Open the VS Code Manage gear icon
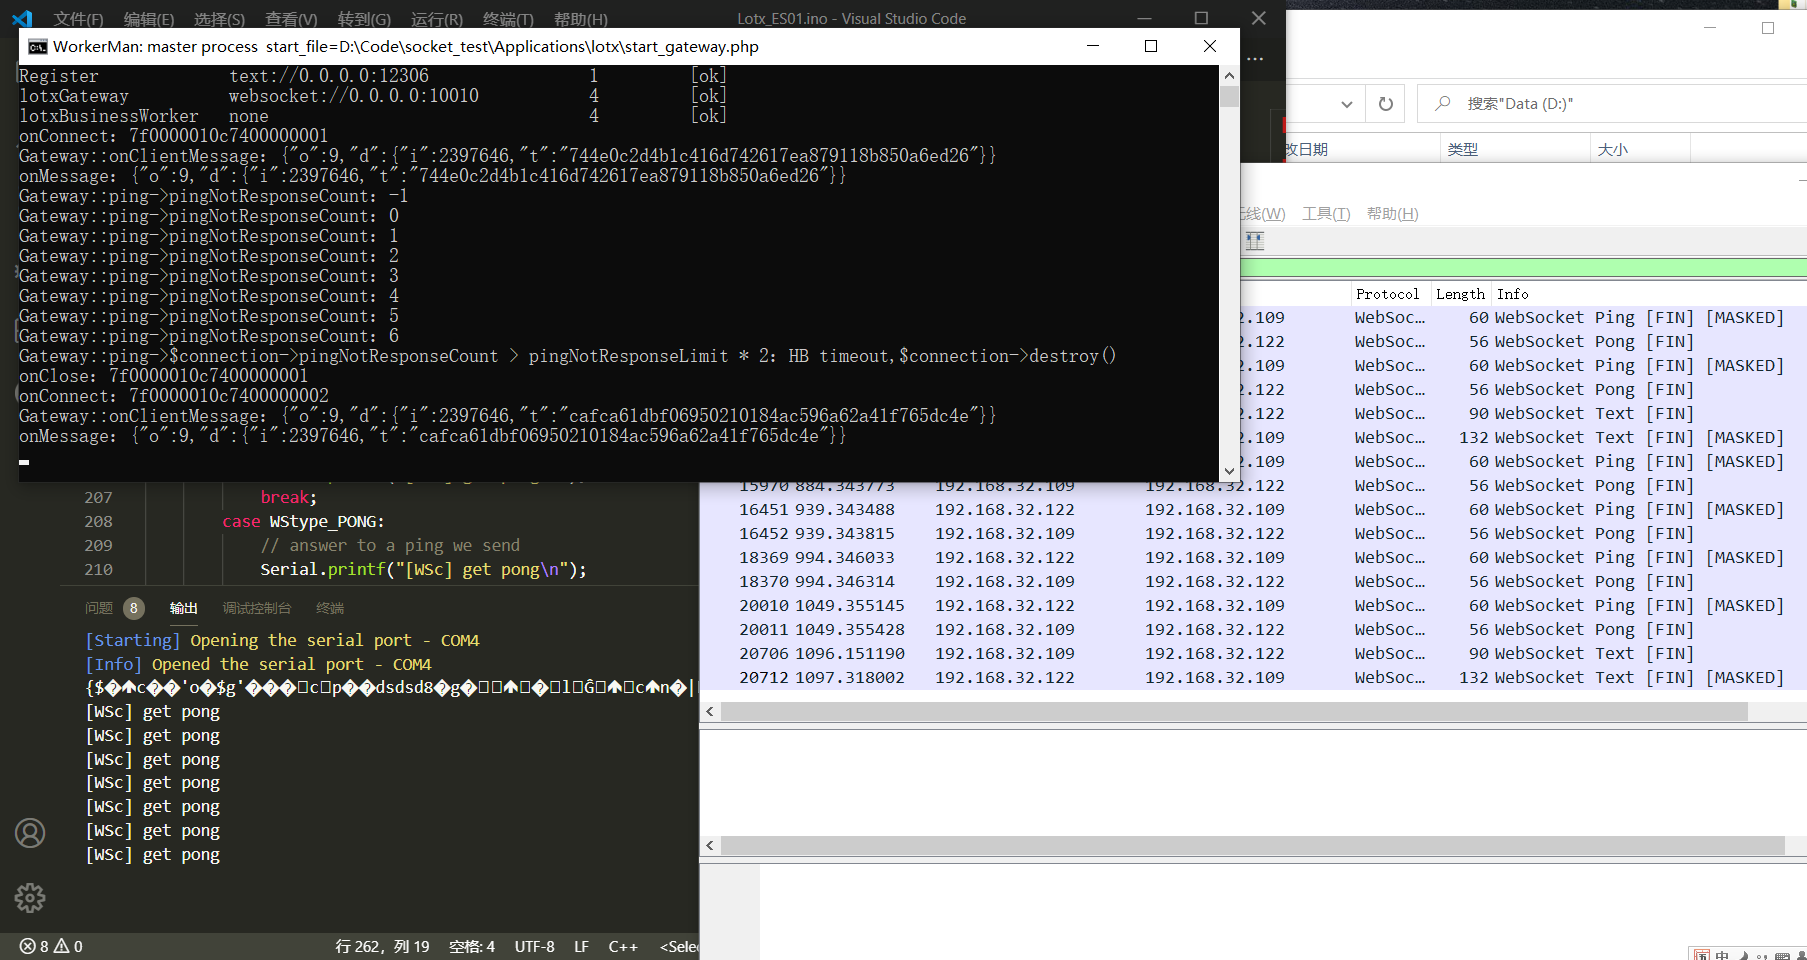Viewport: 1807px width, 960px height. point(30,898)
